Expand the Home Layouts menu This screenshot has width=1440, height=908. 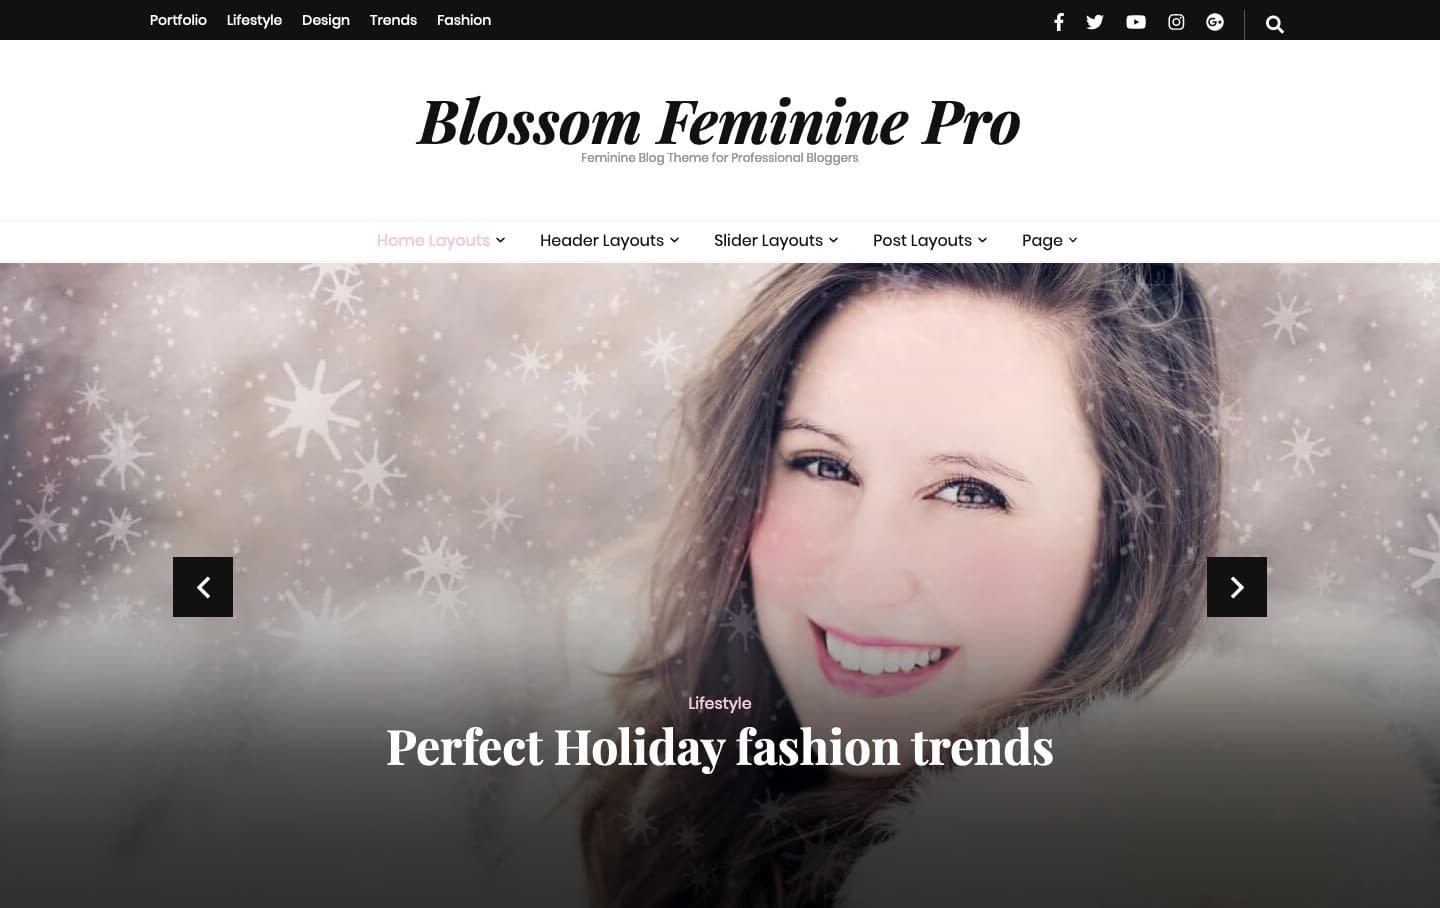tap(441, 240)
